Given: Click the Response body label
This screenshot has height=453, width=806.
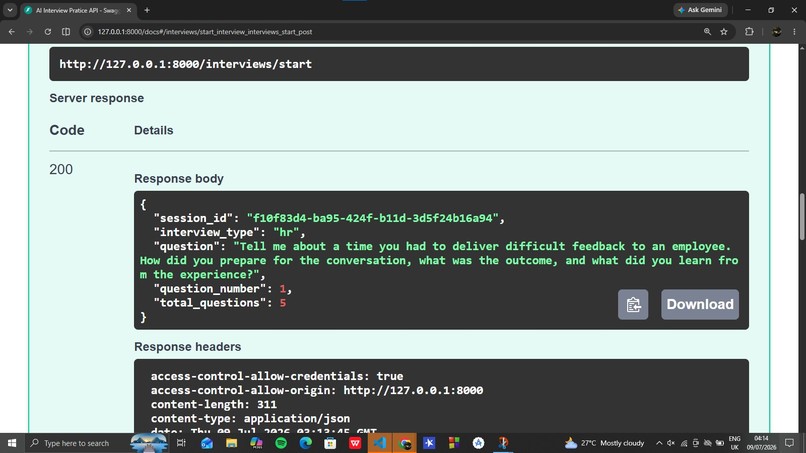Looking at the screenshot, I should (179, 178).
